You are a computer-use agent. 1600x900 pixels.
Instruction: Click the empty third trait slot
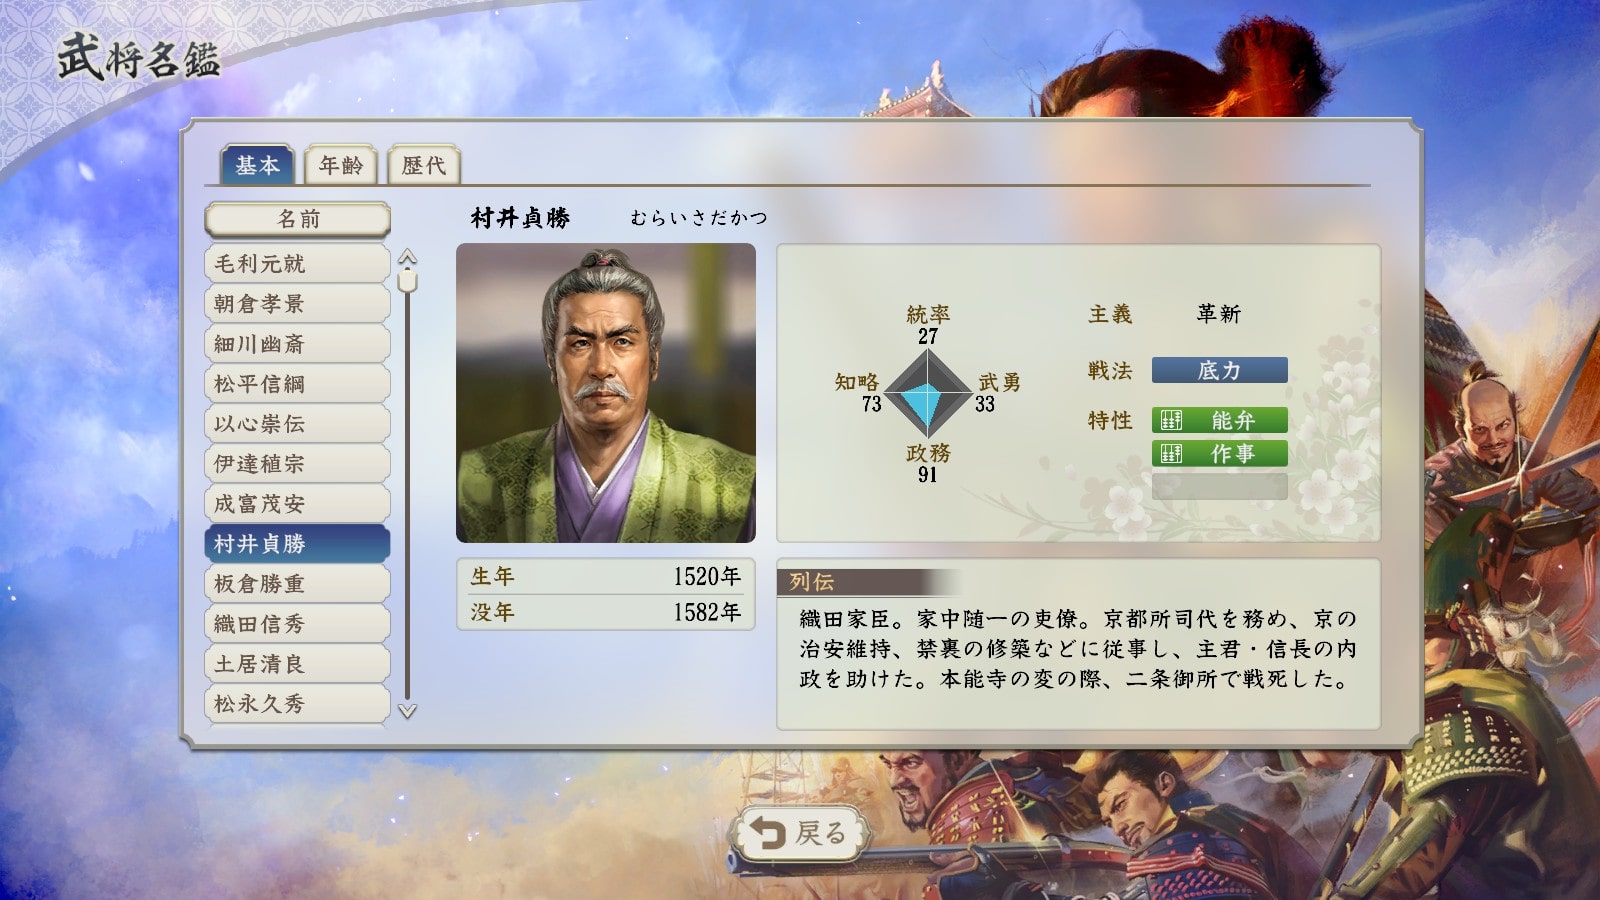[1219, 487]
